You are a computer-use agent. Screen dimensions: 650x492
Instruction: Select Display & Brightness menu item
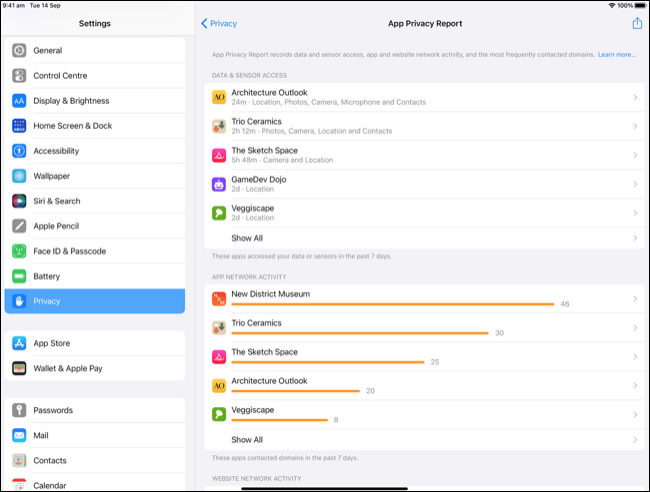pos(71,101)
